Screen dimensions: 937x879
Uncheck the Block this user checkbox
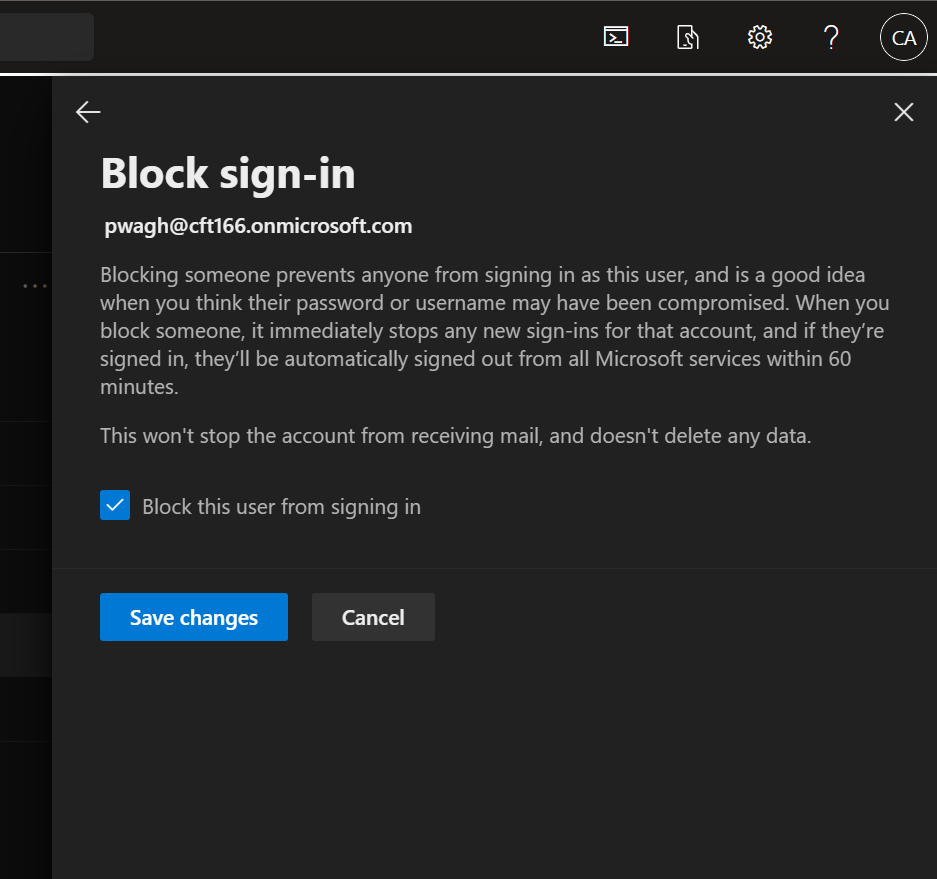115,506
